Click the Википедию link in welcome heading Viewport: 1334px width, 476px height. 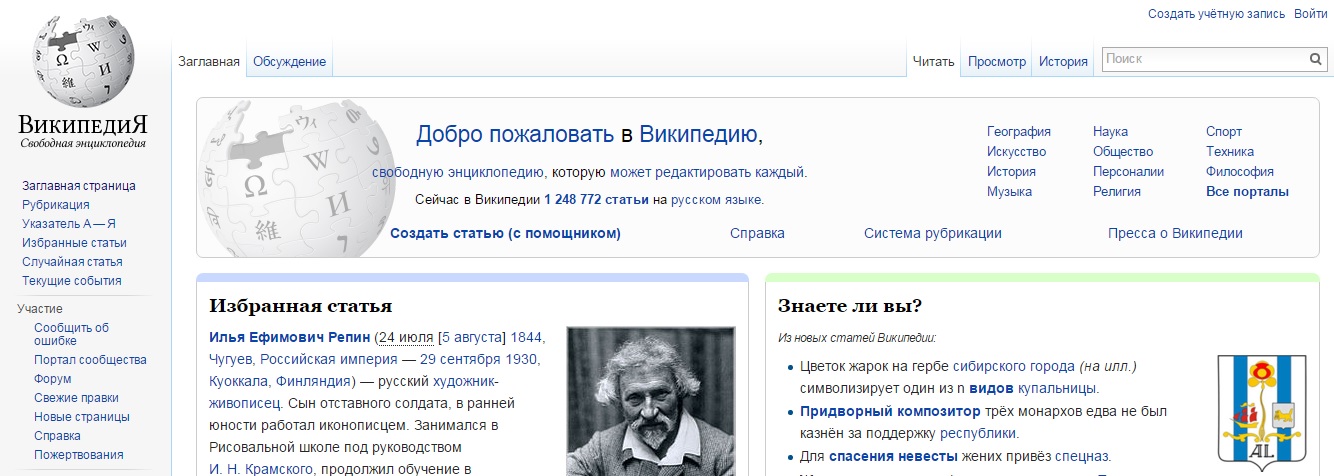coord(698,135)
